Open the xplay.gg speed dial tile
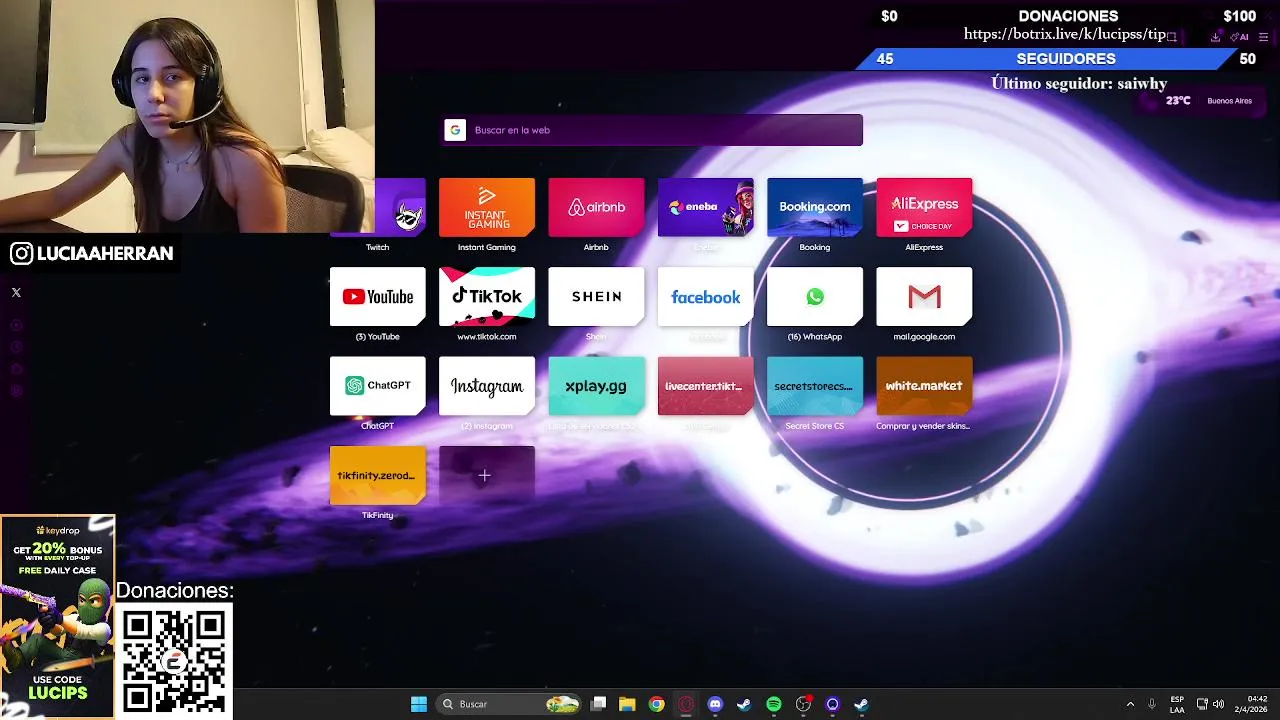This screenshot has height=720, width=1280. pyautogui.click(x=596, y=386)
